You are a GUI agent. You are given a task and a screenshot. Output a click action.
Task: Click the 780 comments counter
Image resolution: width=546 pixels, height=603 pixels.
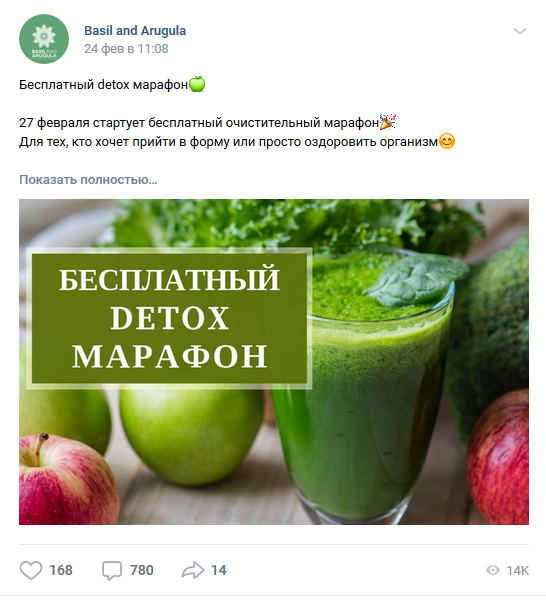point(141,570)
